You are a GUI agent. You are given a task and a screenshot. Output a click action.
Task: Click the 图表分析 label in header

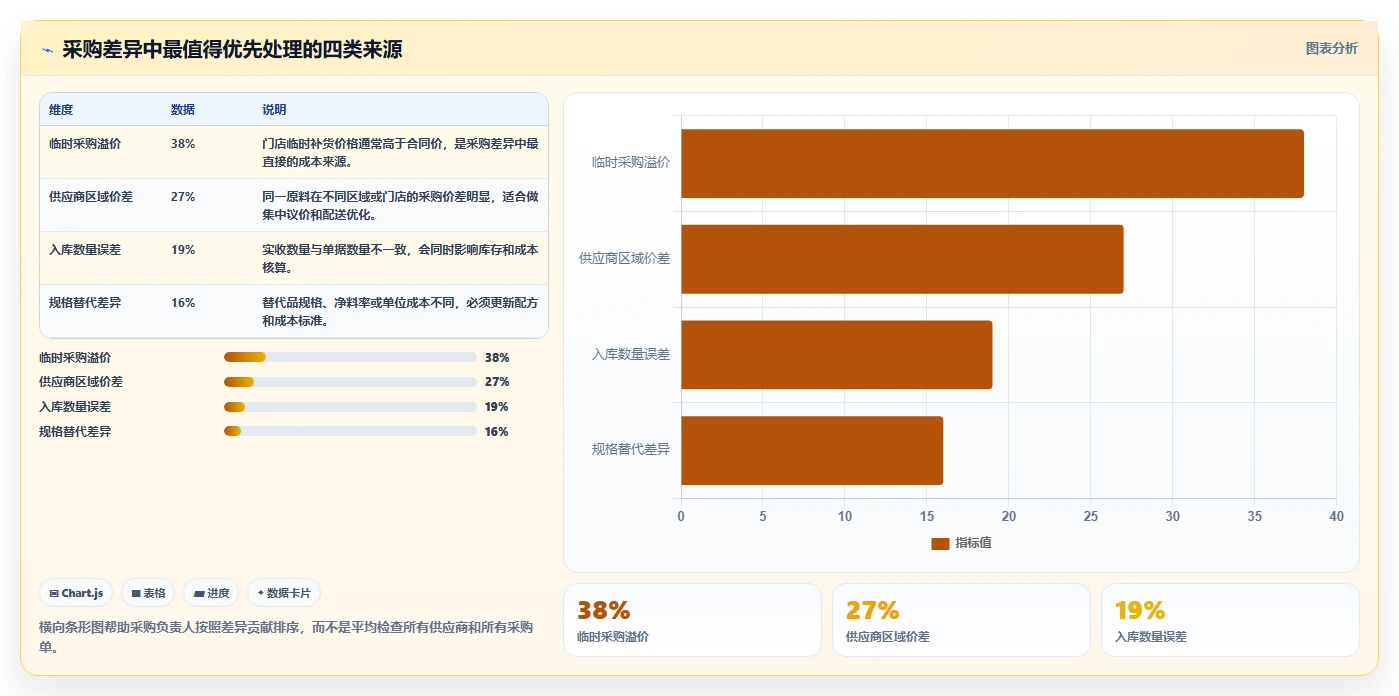coord(1332,48)
